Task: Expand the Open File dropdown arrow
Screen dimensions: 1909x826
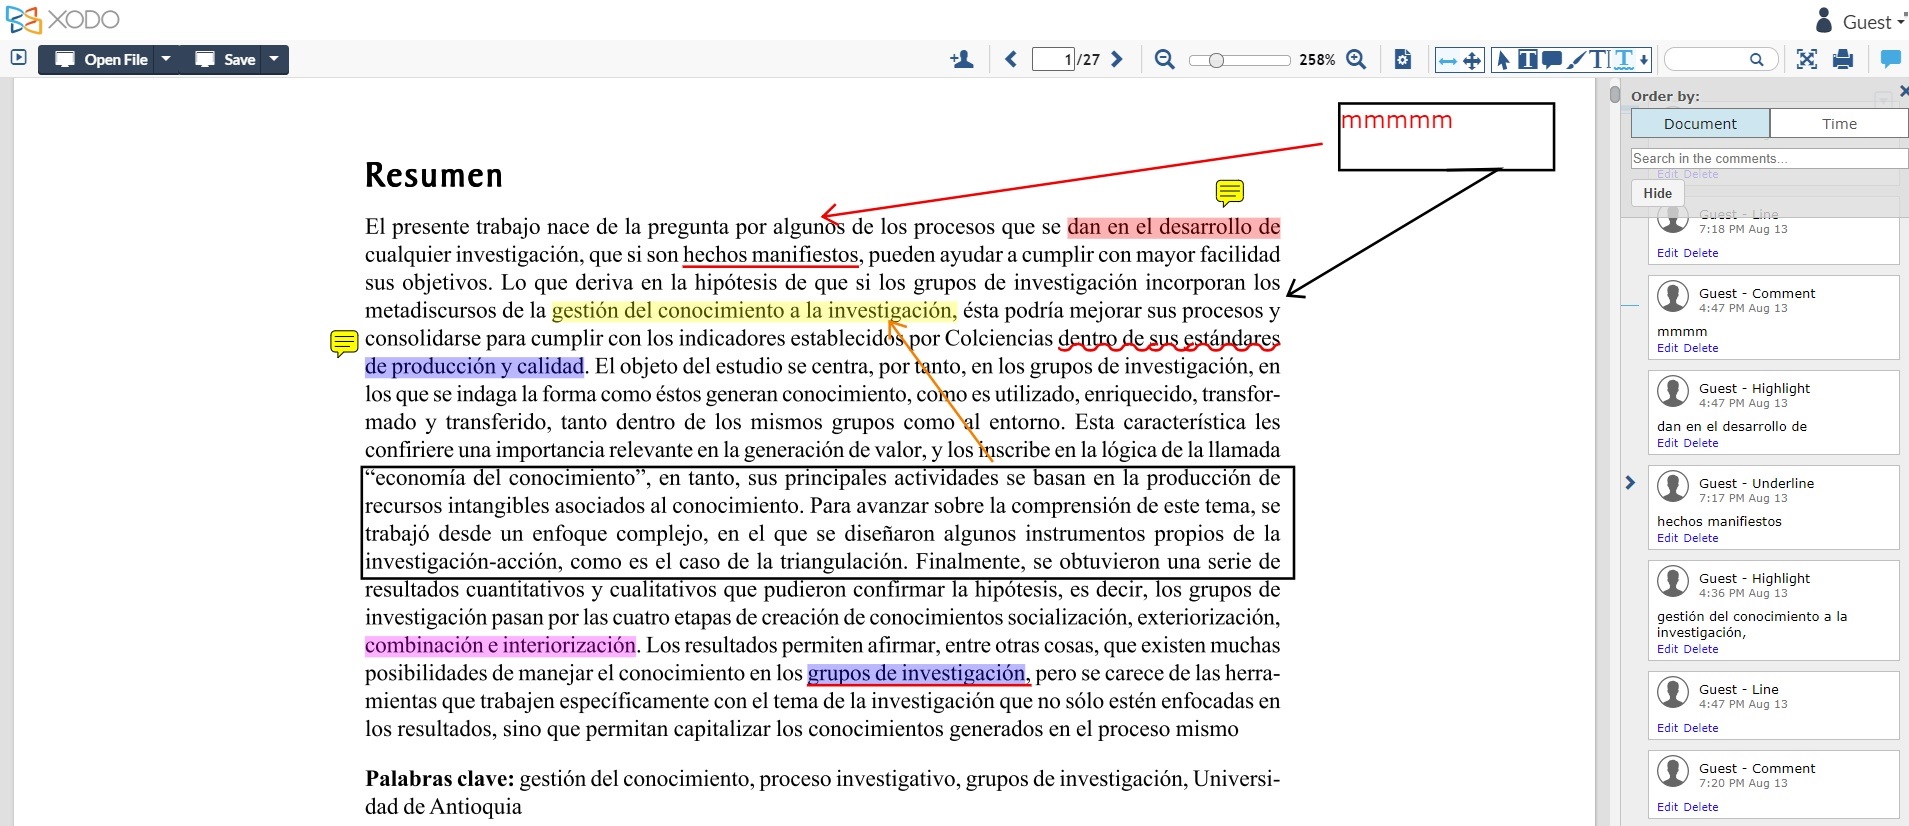Action: [166, 59]
